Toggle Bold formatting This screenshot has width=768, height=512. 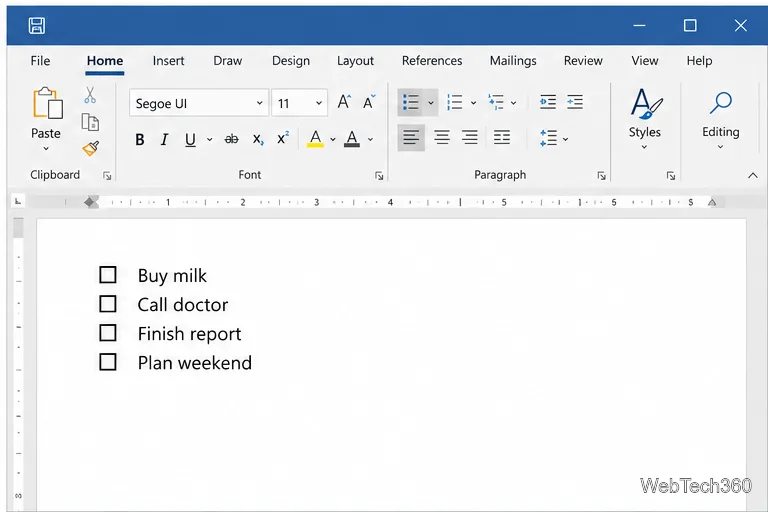click(x=140, y=140)
